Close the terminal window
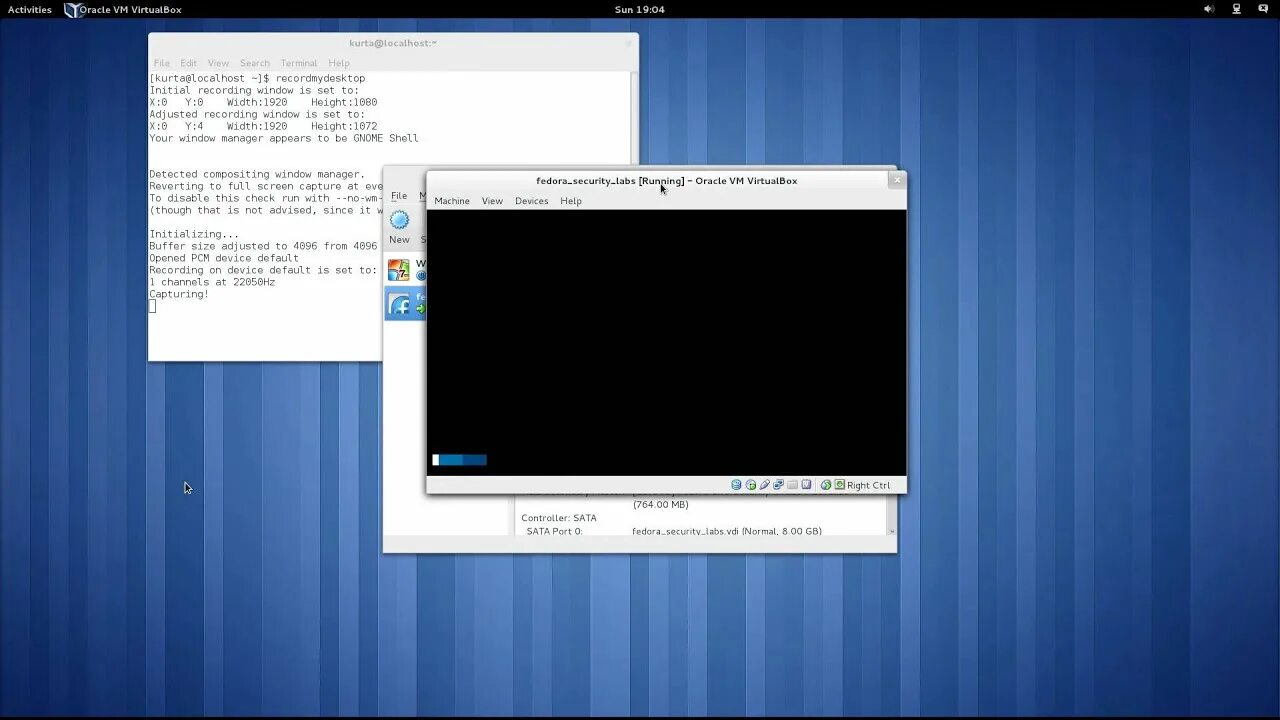Screen dimensions: 1280x720 [629, 43]
